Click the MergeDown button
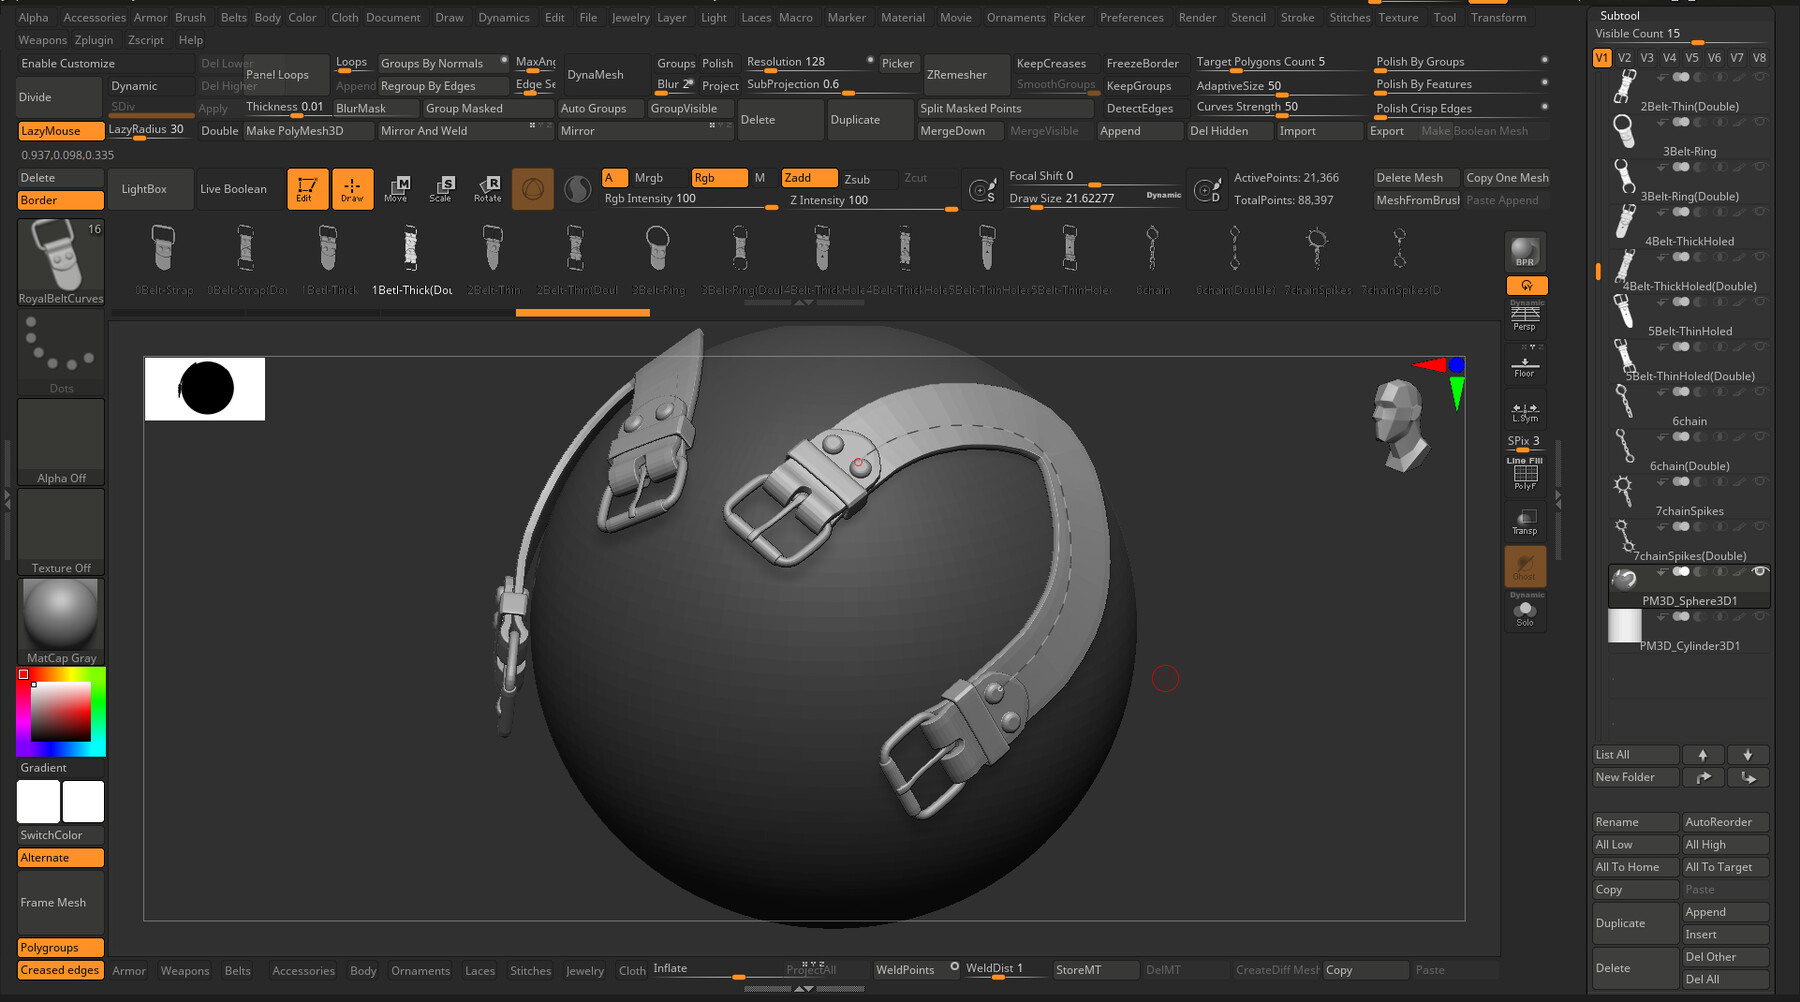The width and height of the screenshot is (1800, 1002). coord(961,131)
